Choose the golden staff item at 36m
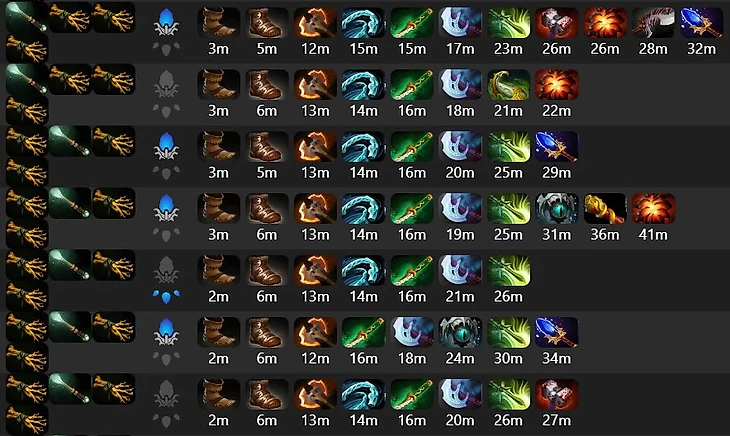Screen dimensions: 730x436 point(605,208)
